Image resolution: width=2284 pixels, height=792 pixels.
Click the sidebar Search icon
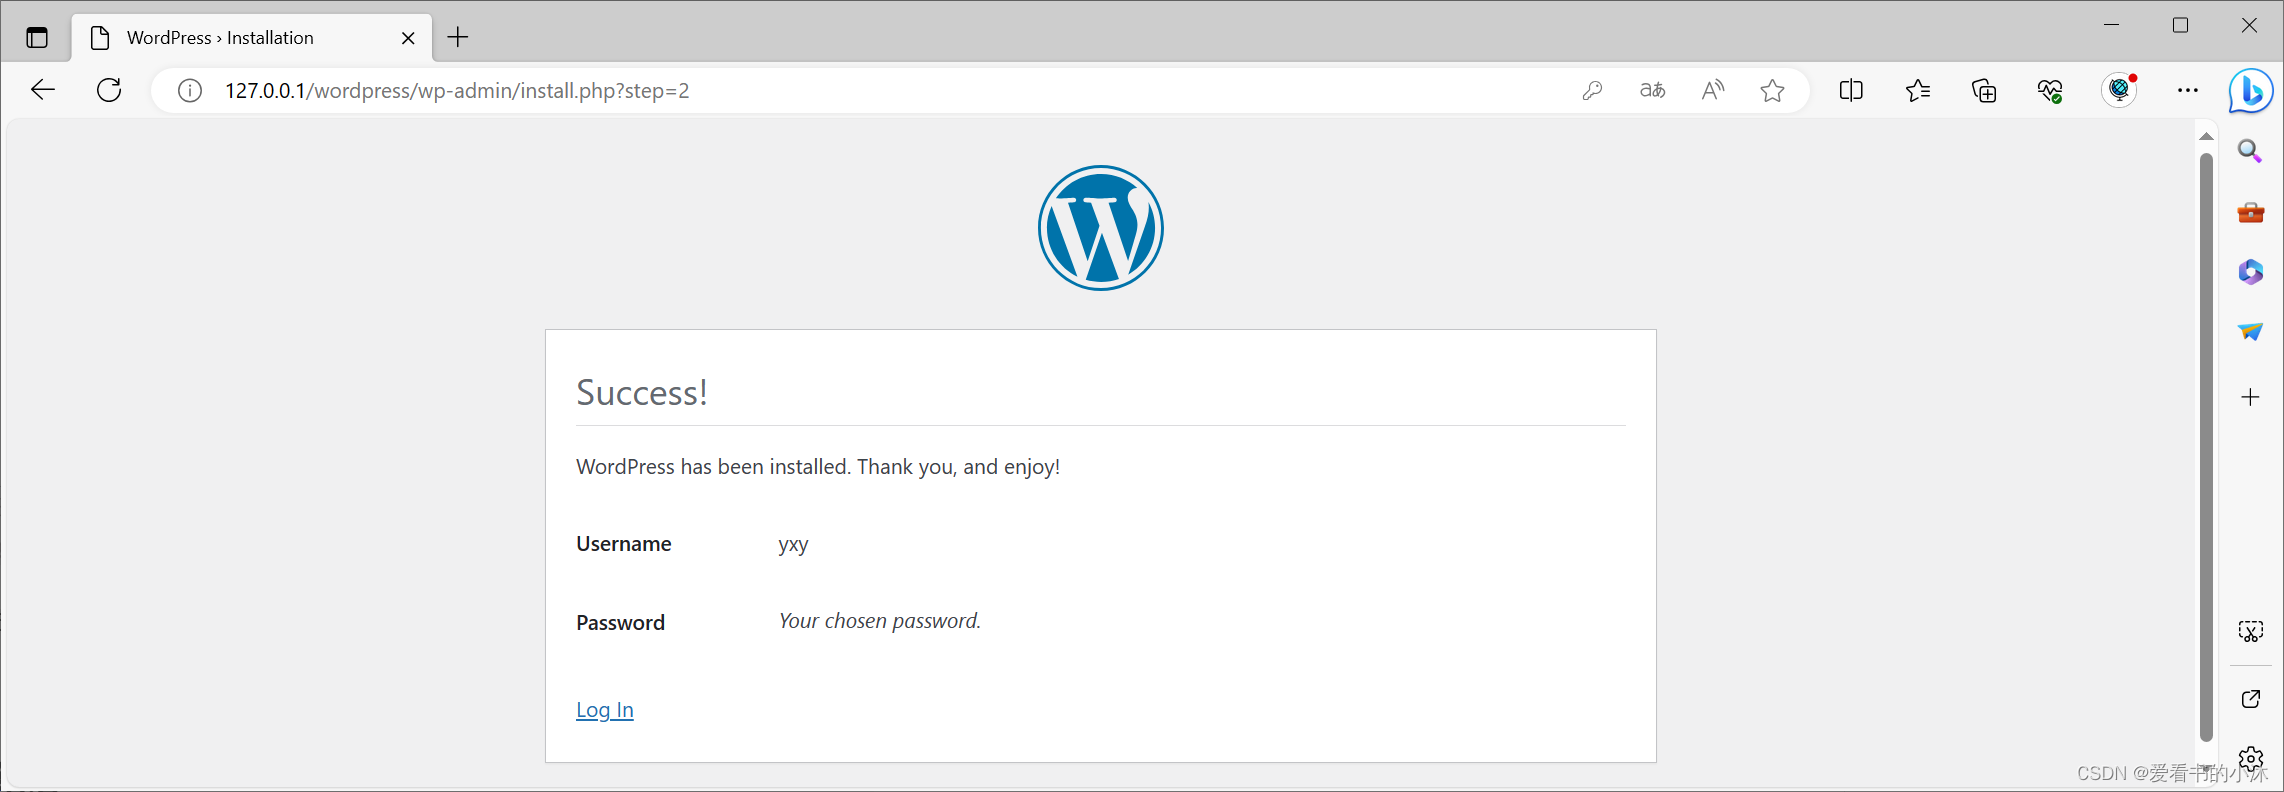[2250, 151]
